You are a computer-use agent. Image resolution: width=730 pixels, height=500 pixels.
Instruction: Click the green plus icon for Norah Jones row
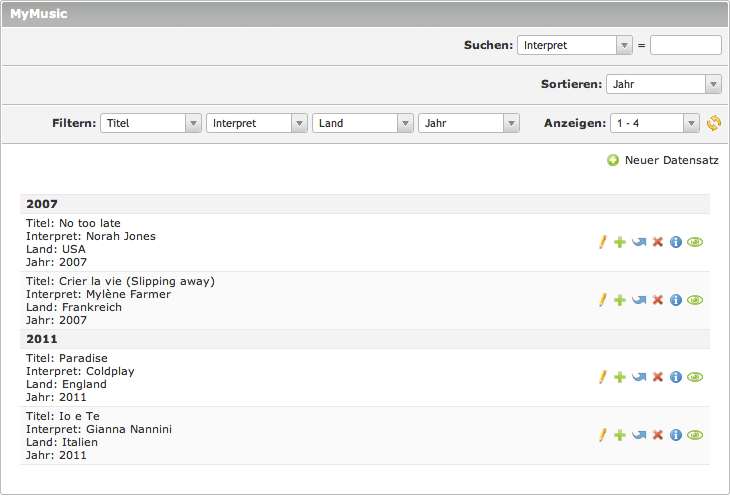(x=620, y=242)
